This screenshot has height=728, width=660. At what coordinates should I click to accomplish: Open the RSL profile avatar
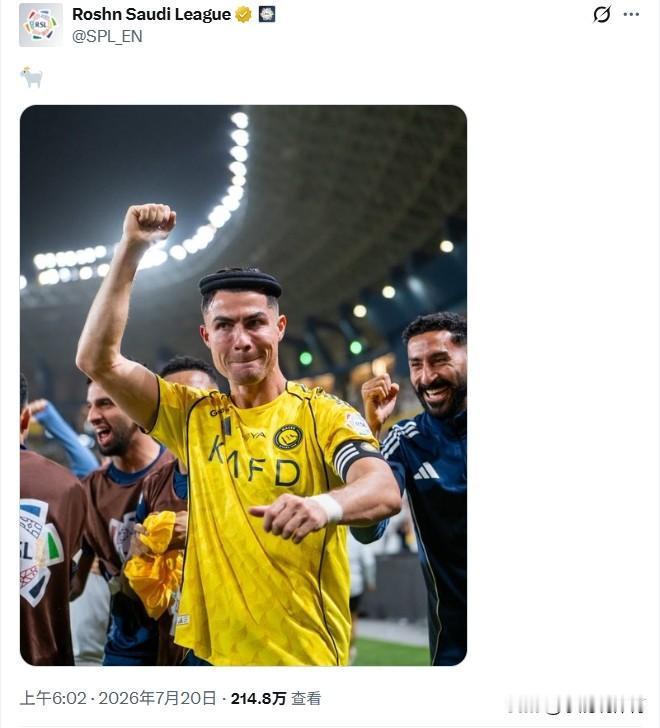[x=41, y=25]
